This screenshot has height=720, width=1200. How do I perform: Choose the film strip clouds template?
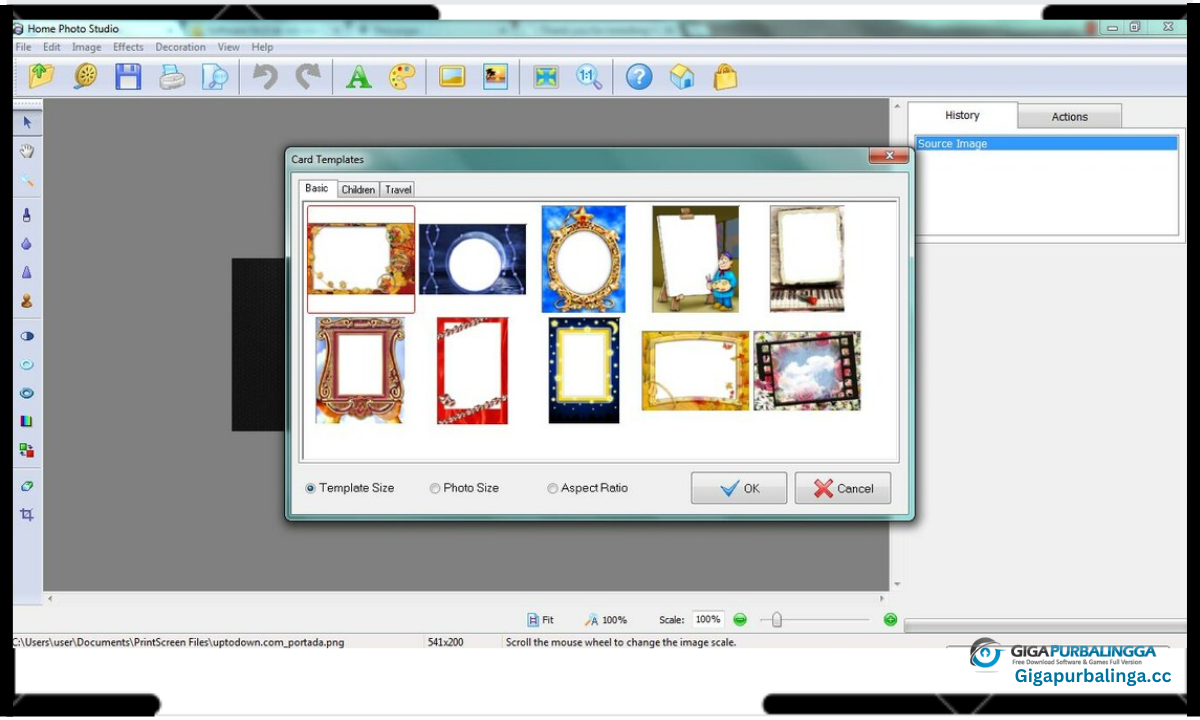[807, 371]
